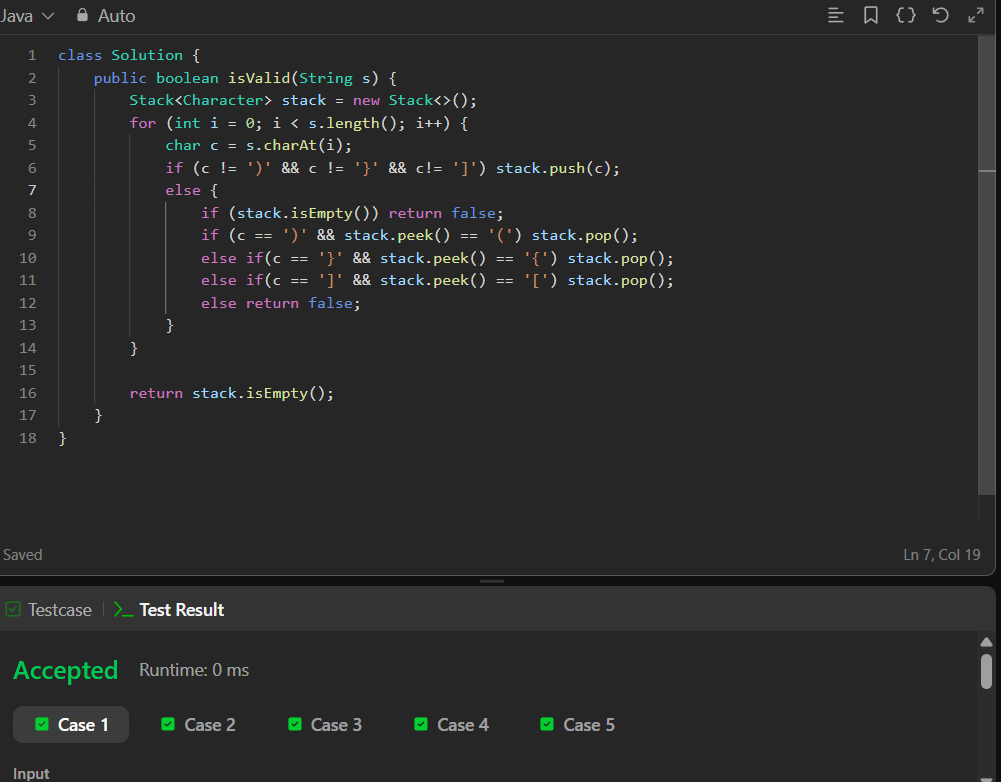Click the Test Result terminal icon
This screenshot has height=782, width=1001.
click(x=123, y=610)
